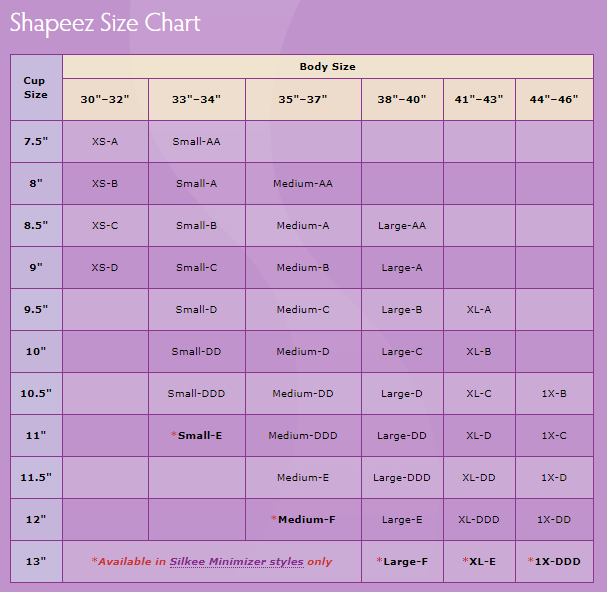Click the 13" cup size row label

(35, 562)
